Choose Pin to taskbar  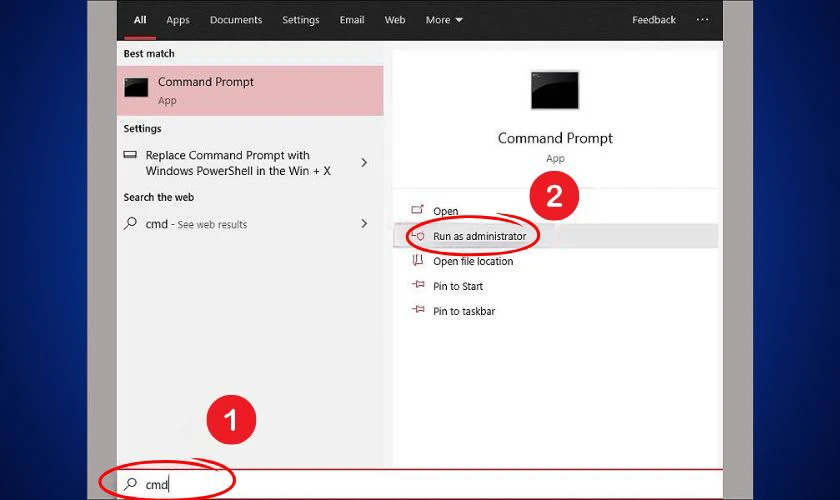pos(464,311)
